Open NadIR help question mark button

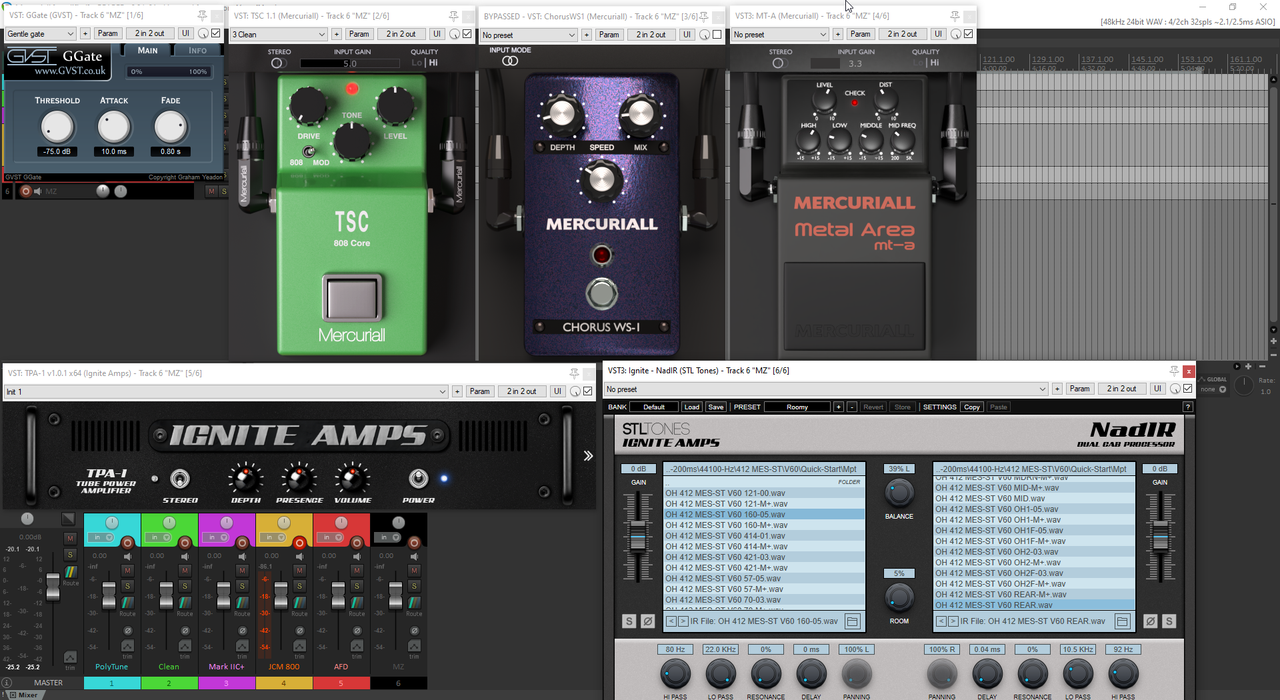(1188, 407)
